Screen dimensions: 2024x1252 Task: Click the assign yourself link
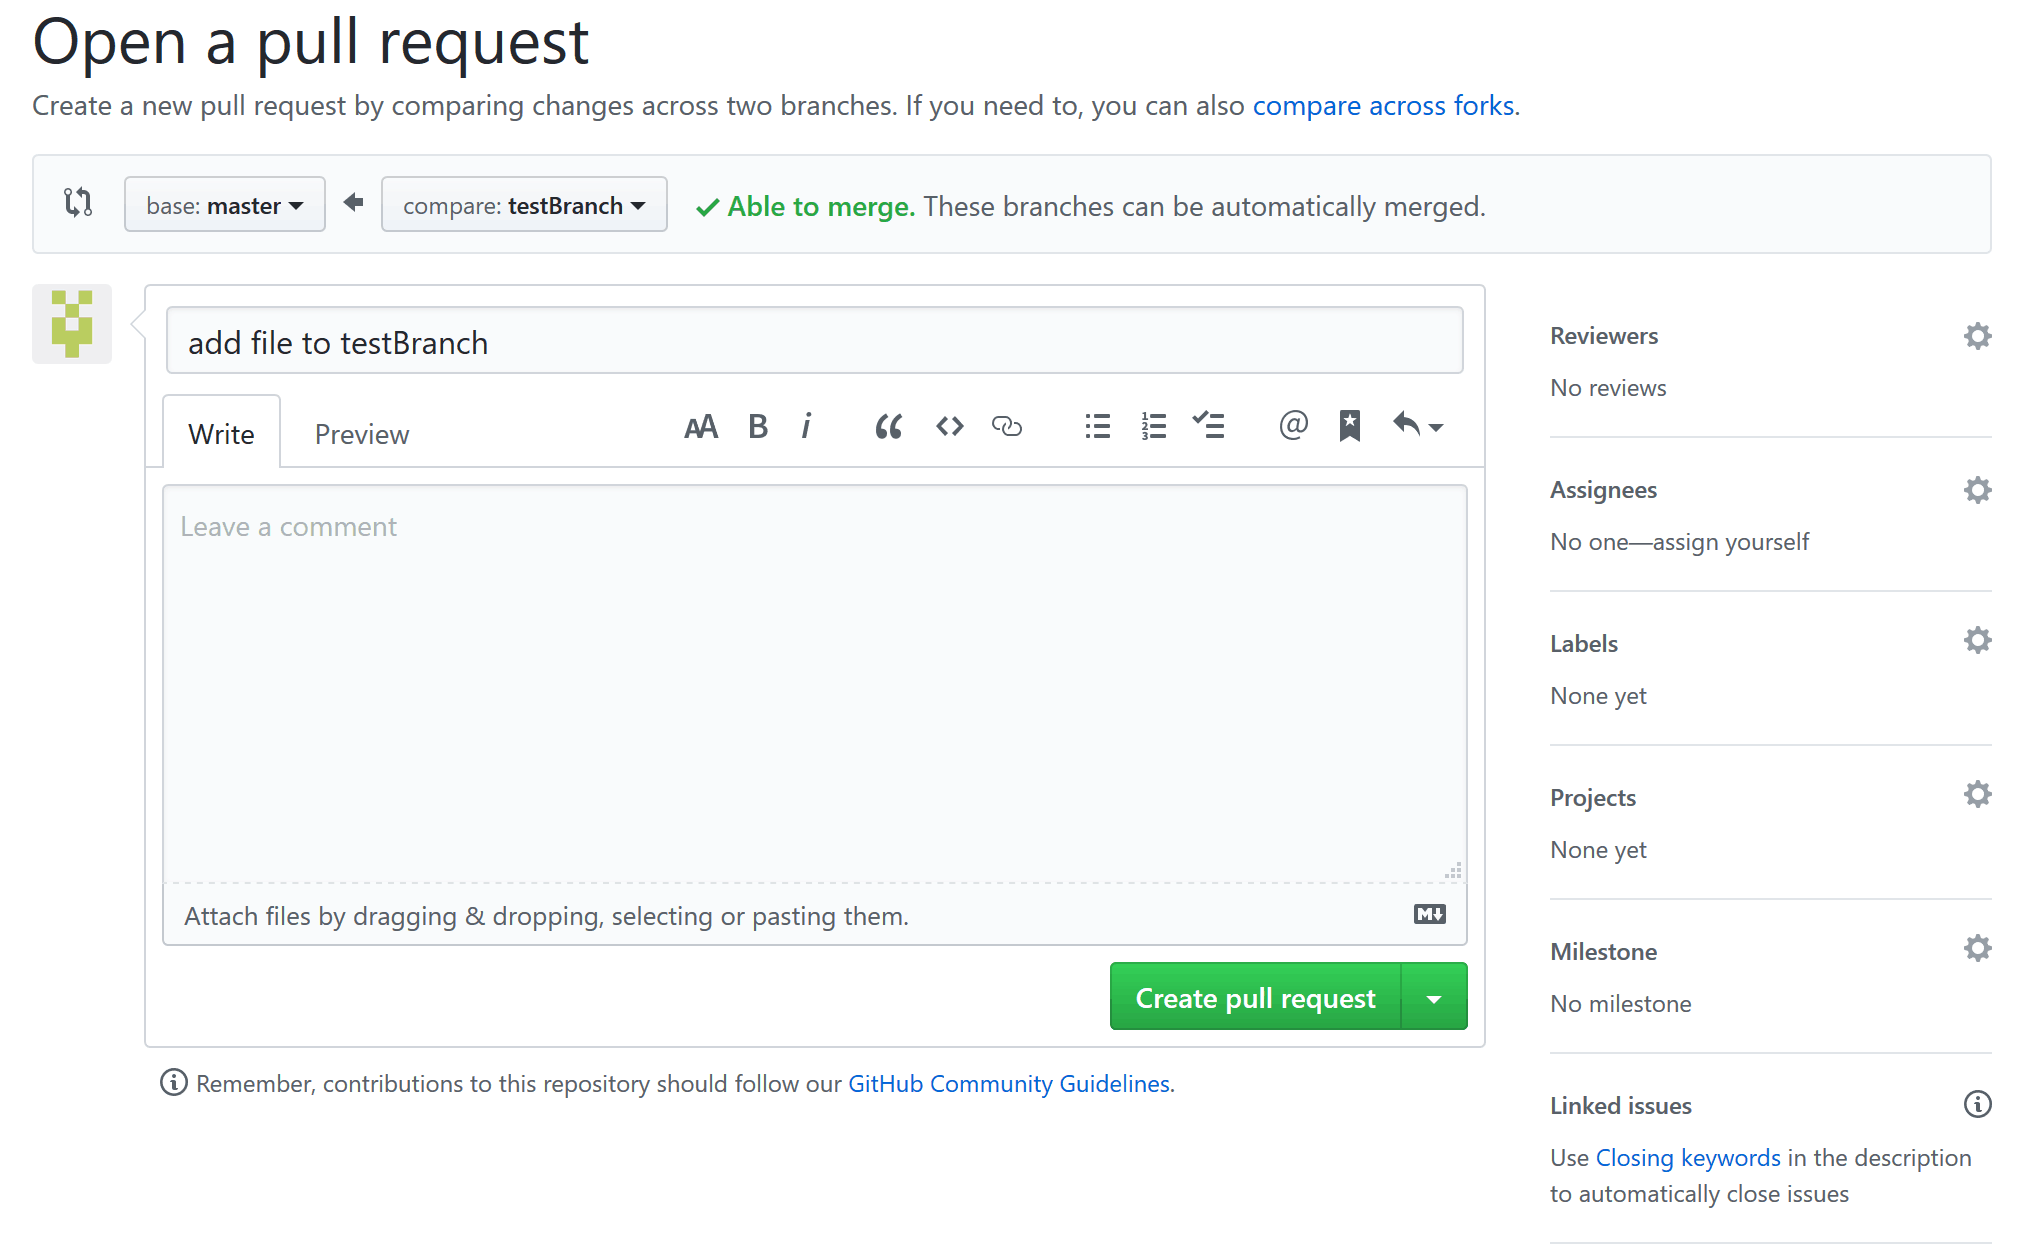click(x=1731, y=542)
